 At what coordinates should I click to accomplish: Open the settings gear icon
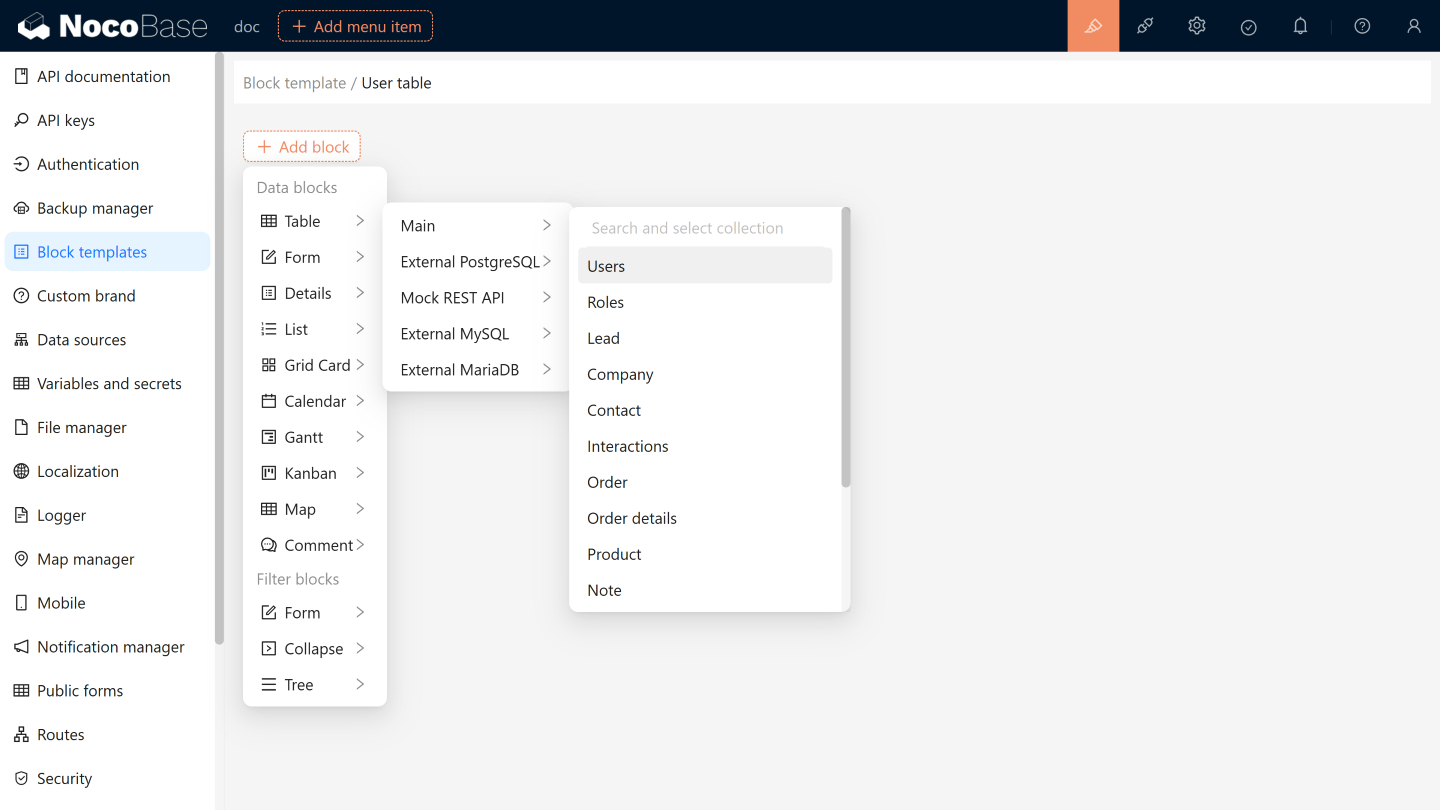tap(1197, 26)
